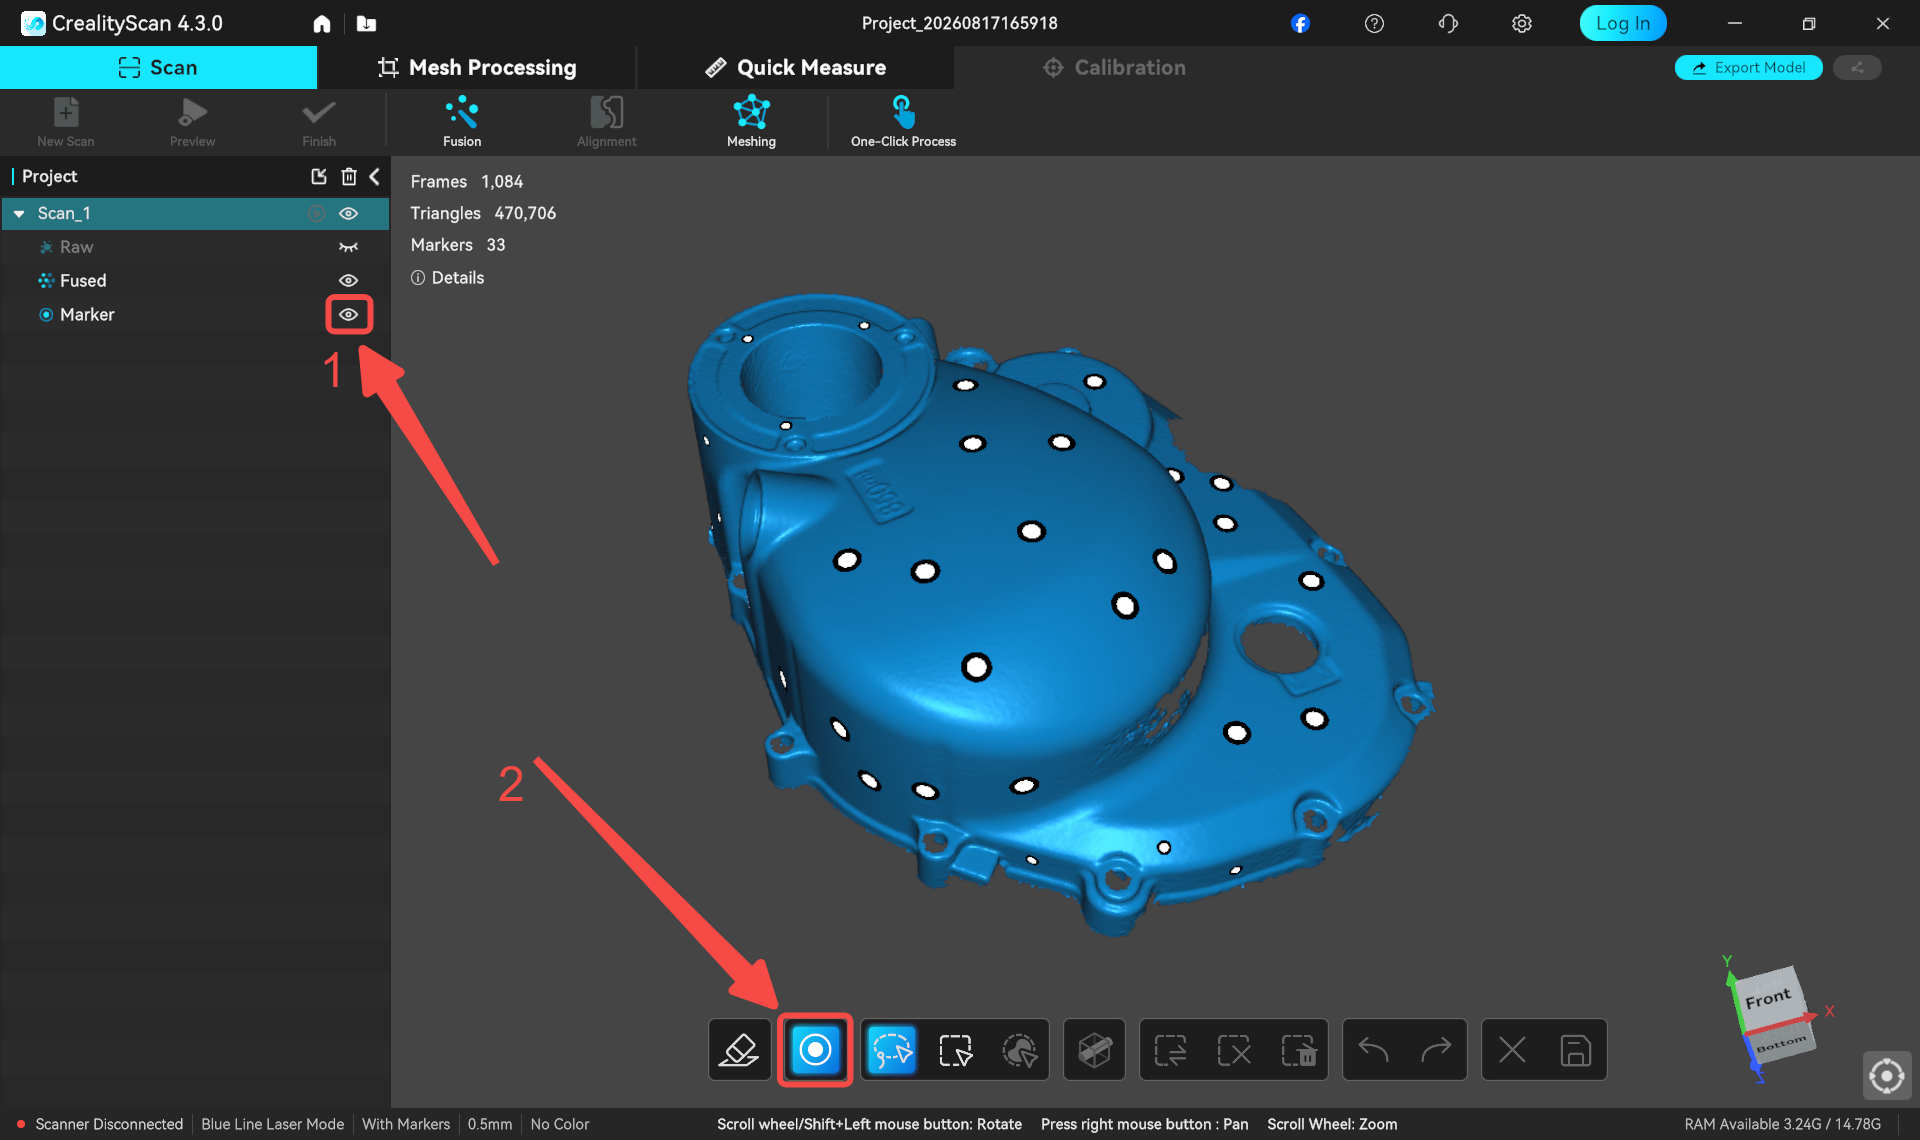Click the Frames 1,084 readout

[466, 181]
